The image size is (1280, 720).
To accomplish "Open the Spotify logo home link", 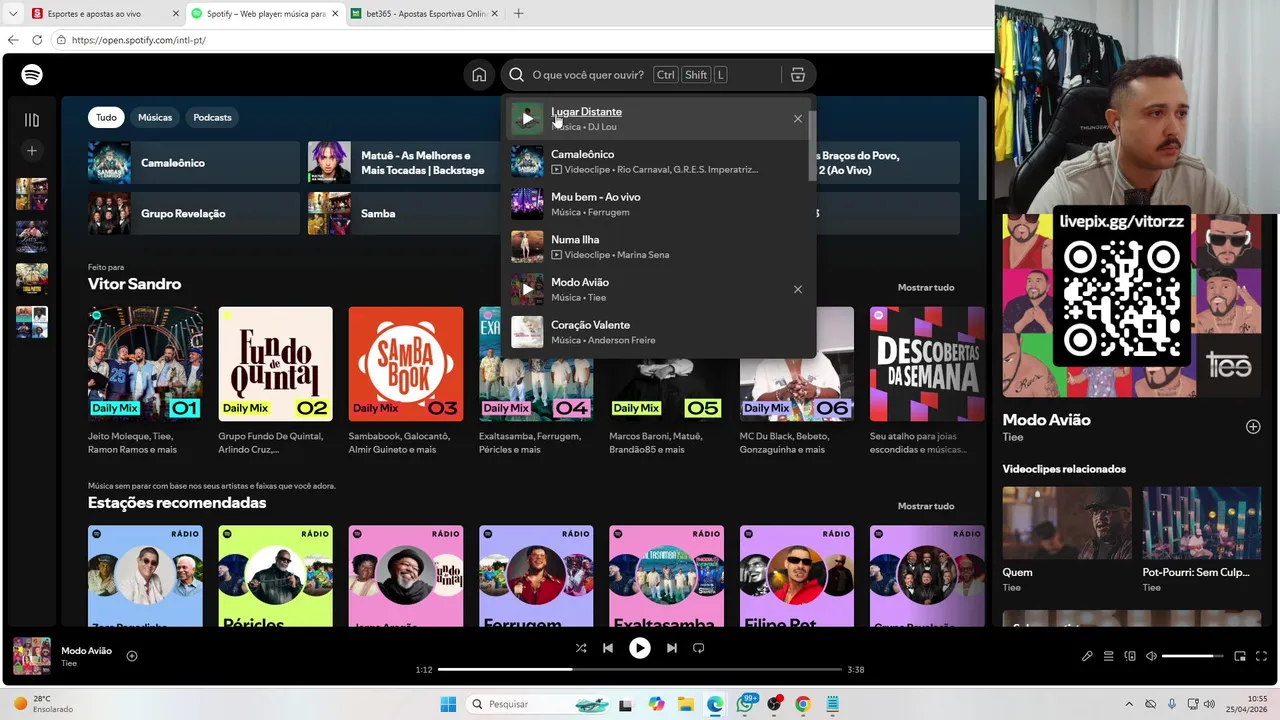I will (x=32, y=75).
